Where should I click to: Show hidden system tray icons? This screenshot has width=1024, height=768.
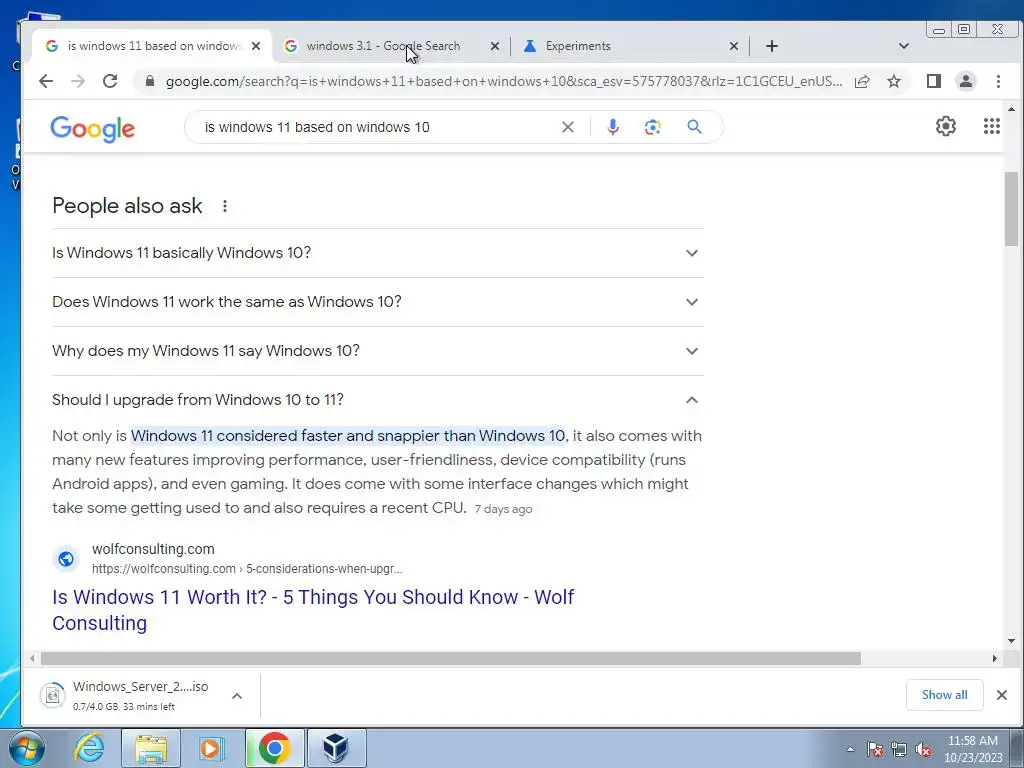pyautogui.click(x=850, y=750)
